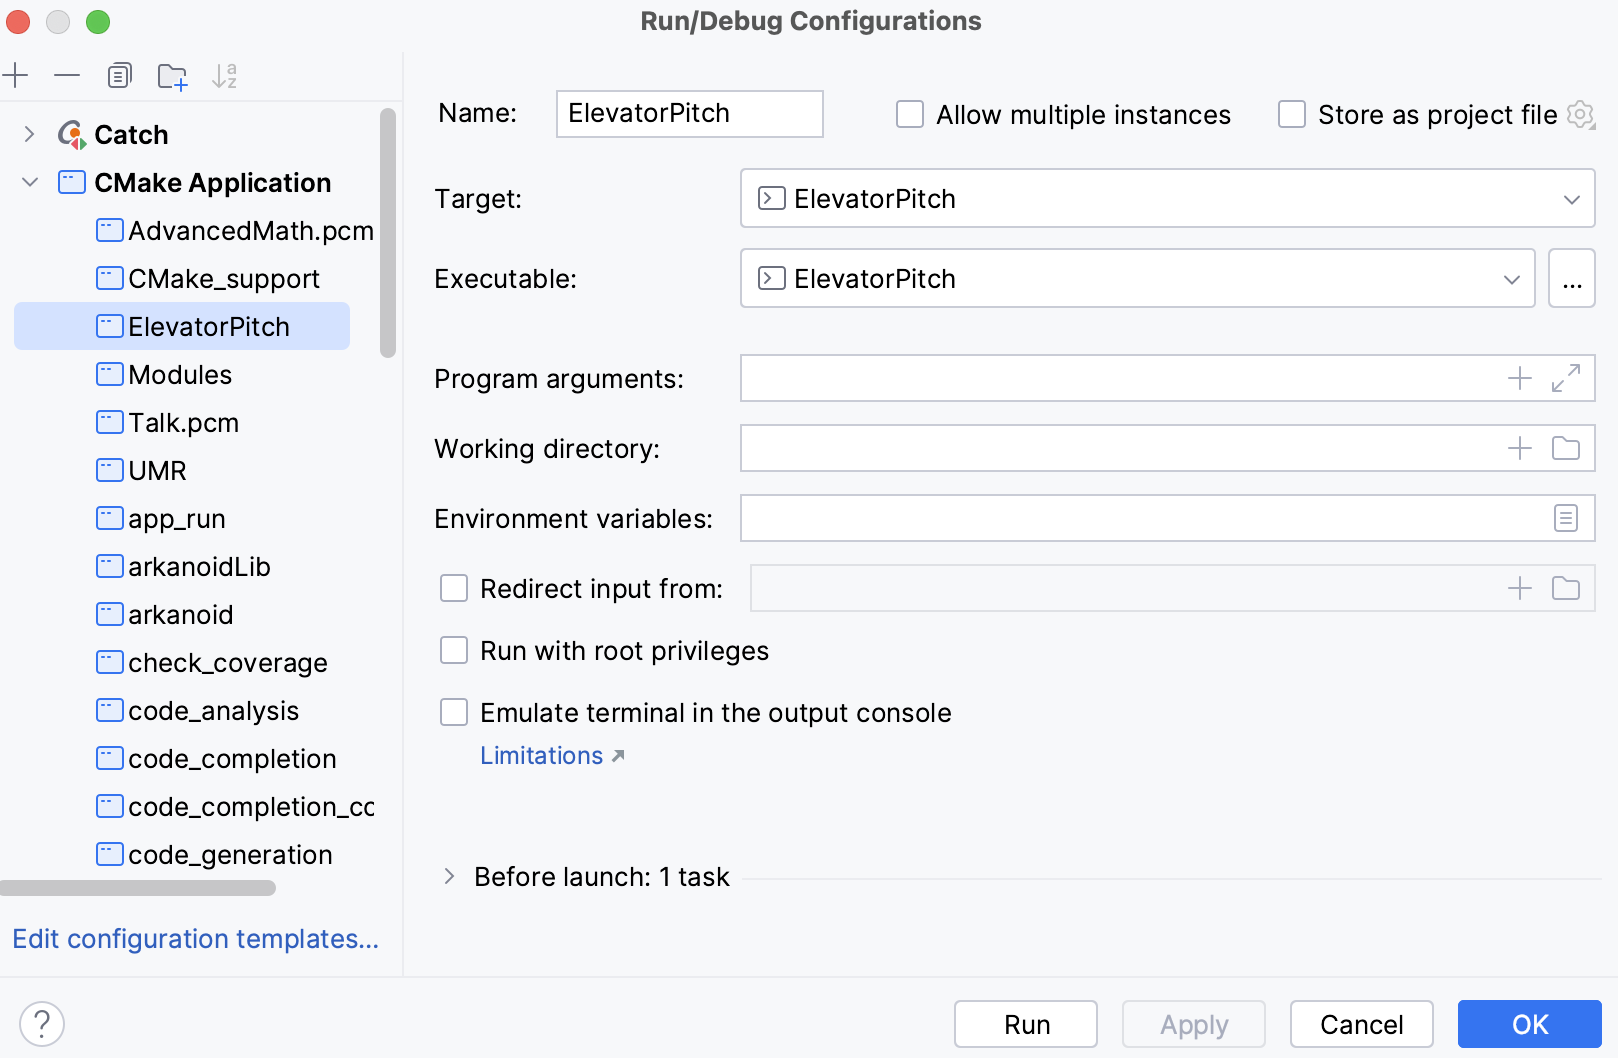Open the Target dropdown
This screenshot has width=1618, height=1058.
coord(1572,198)
